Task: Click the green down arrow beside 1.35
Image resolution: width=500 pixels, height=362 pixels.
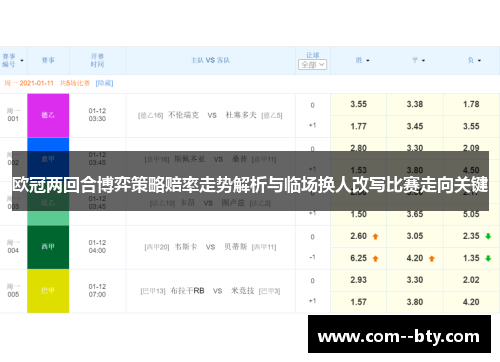Action: pyautogui.click(x=488, y=258)
